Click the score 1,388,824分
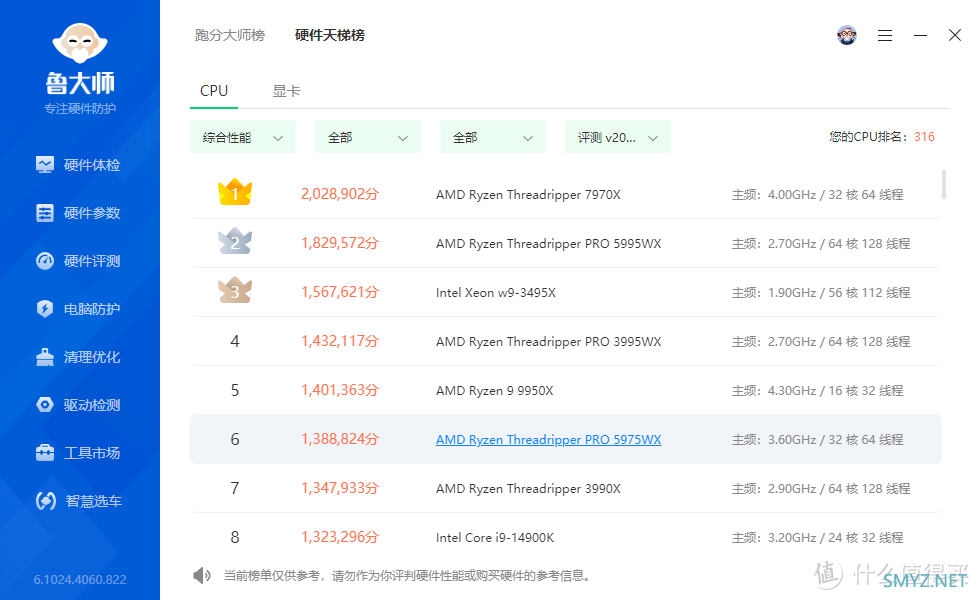 (340, 439)
